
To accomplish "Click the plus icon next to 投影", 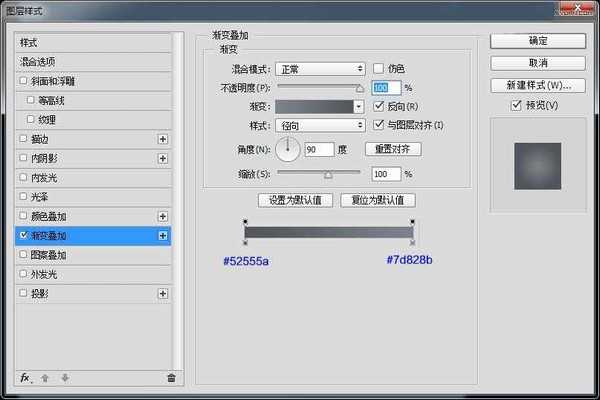I will [x=162, y=294].
